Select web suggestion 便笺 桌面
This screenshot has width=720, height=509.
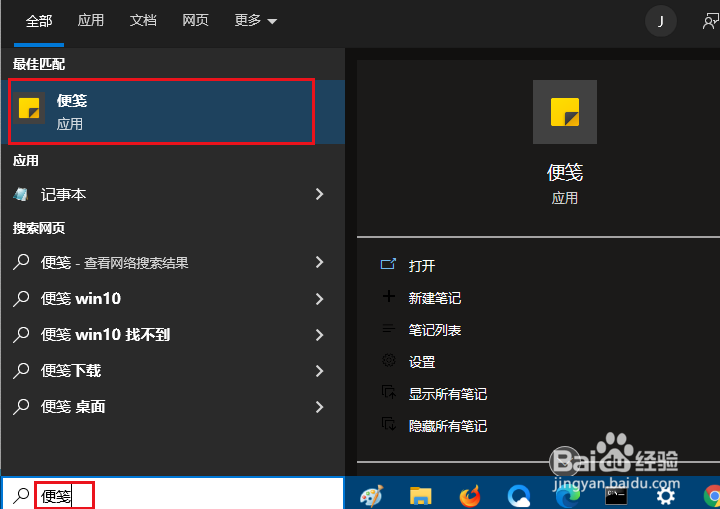[x=173, y=407]
